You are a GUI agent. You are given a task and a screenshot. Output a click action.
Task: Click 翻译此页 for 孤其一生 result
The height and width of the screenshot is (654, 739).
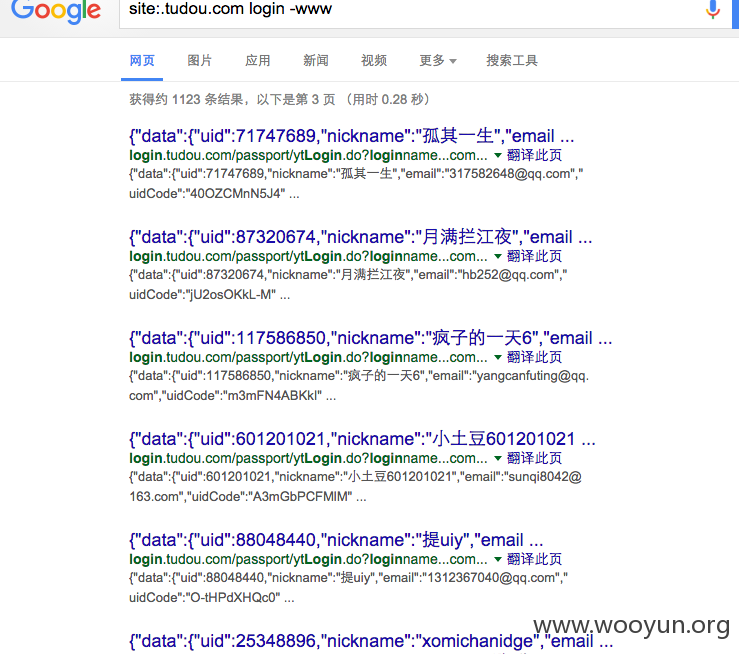click(534, 155)
